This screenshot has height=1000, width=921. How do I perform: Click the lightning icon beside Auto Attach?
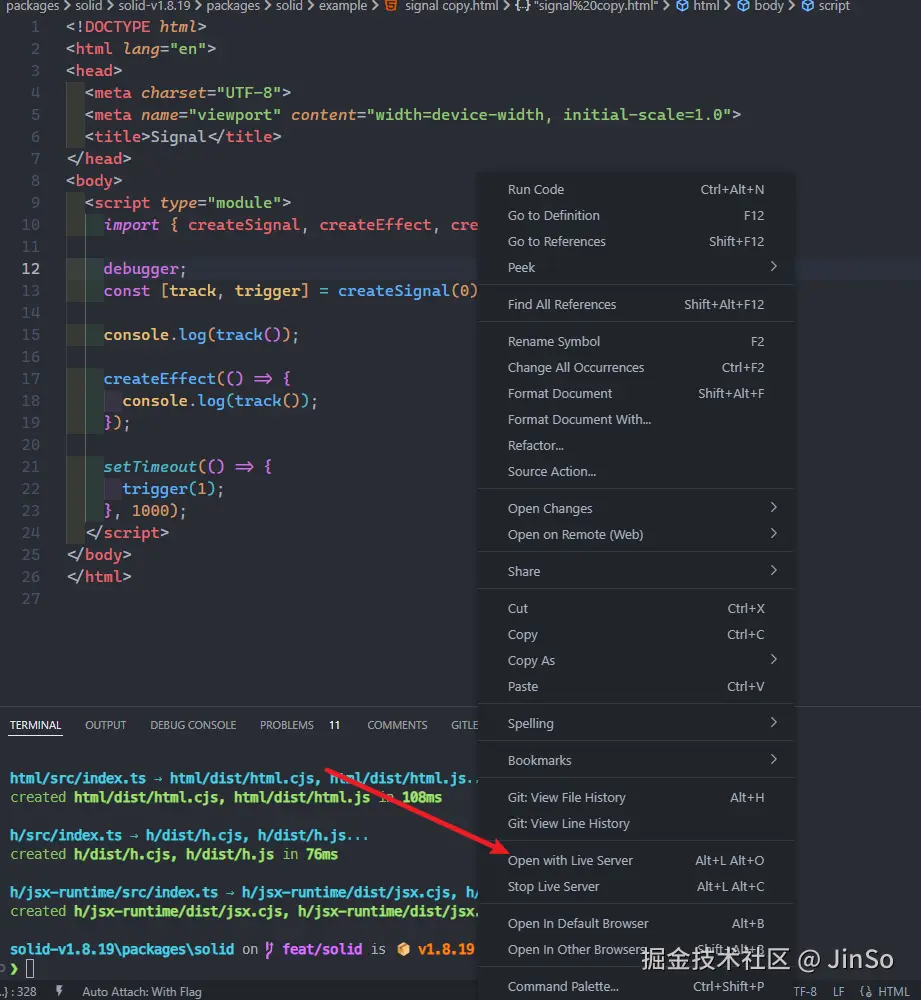(59, 991)
